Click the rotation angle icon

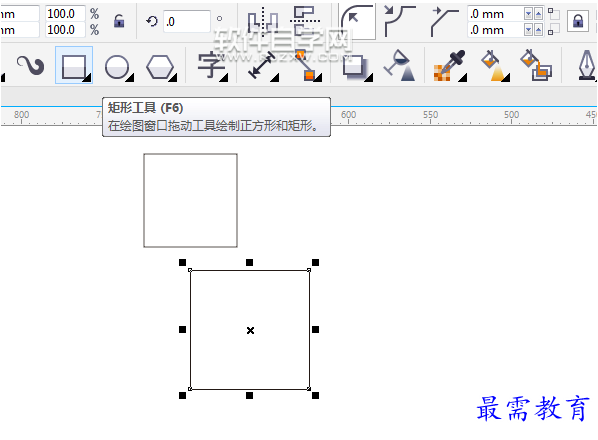point(152,21)
